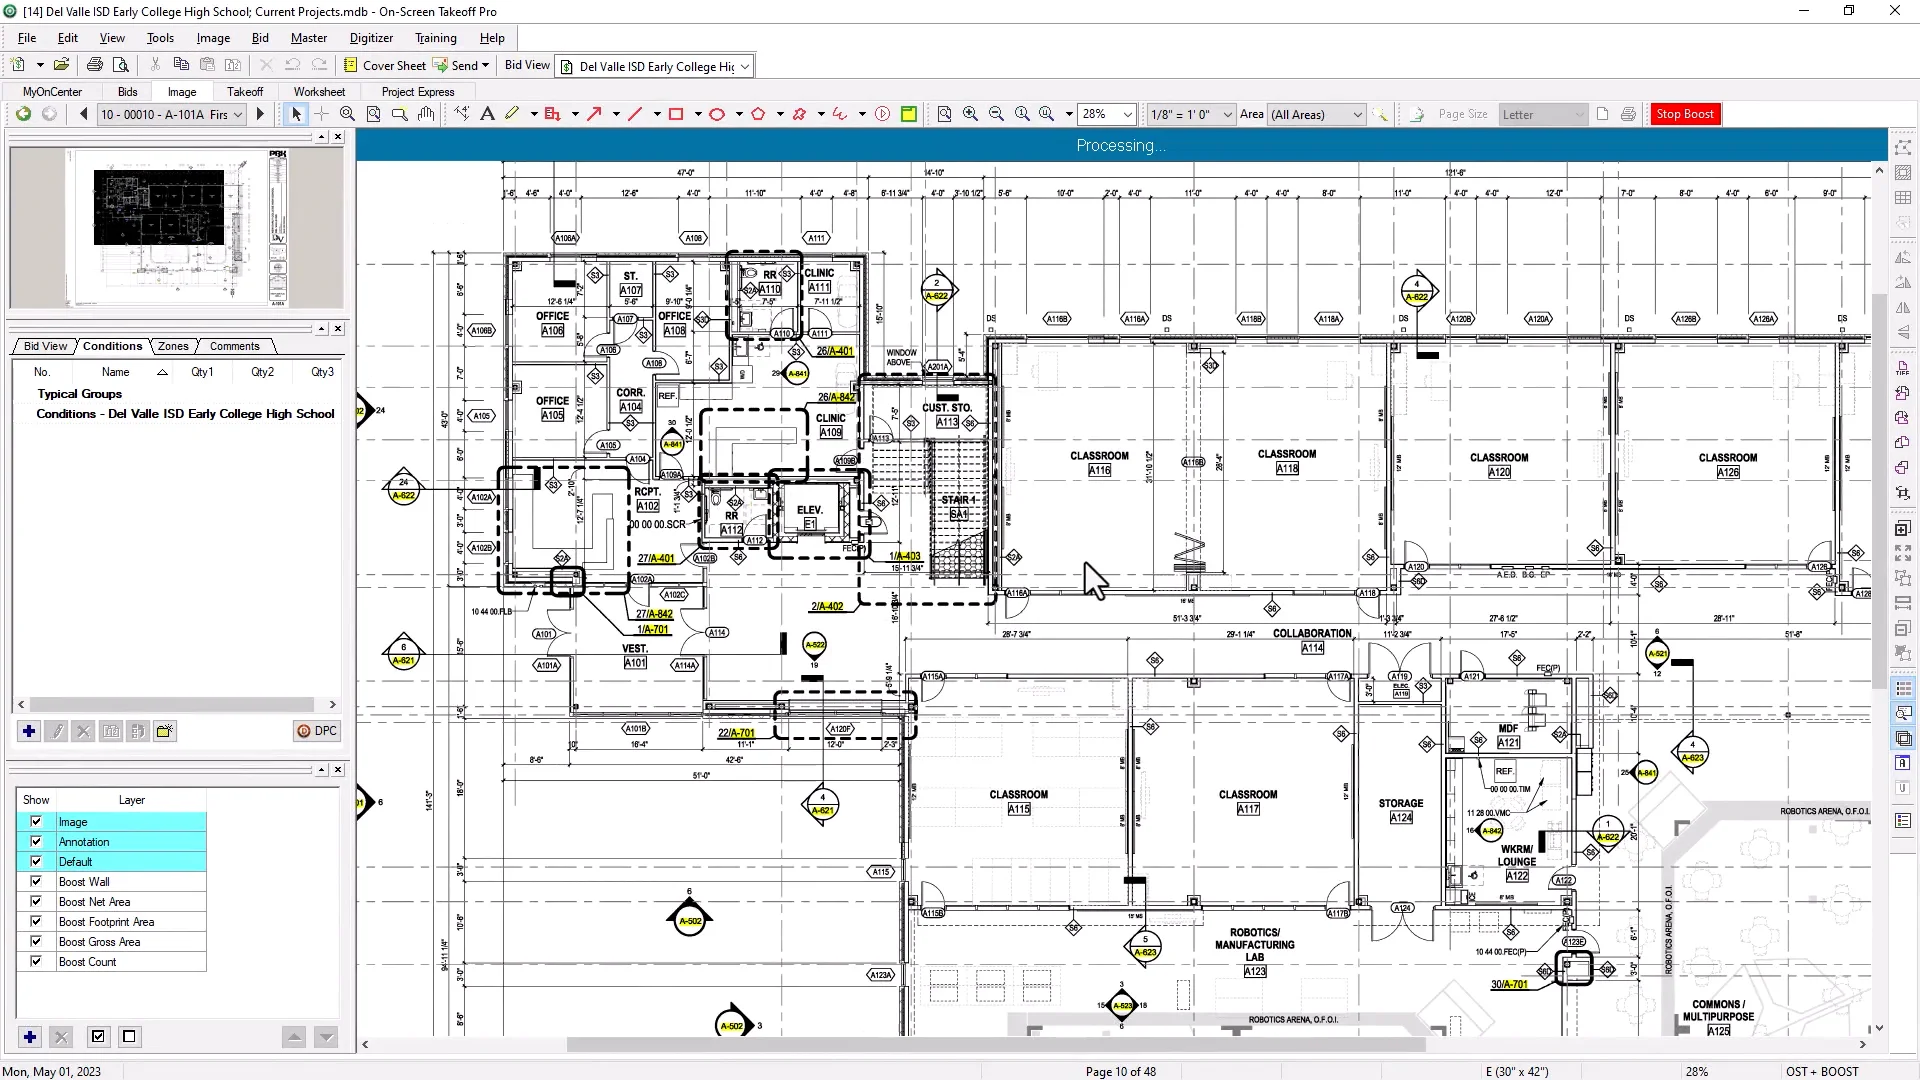Go to the next page arrow
The width and height of the screenshot is (1920, 1080).
pos(261,114)
